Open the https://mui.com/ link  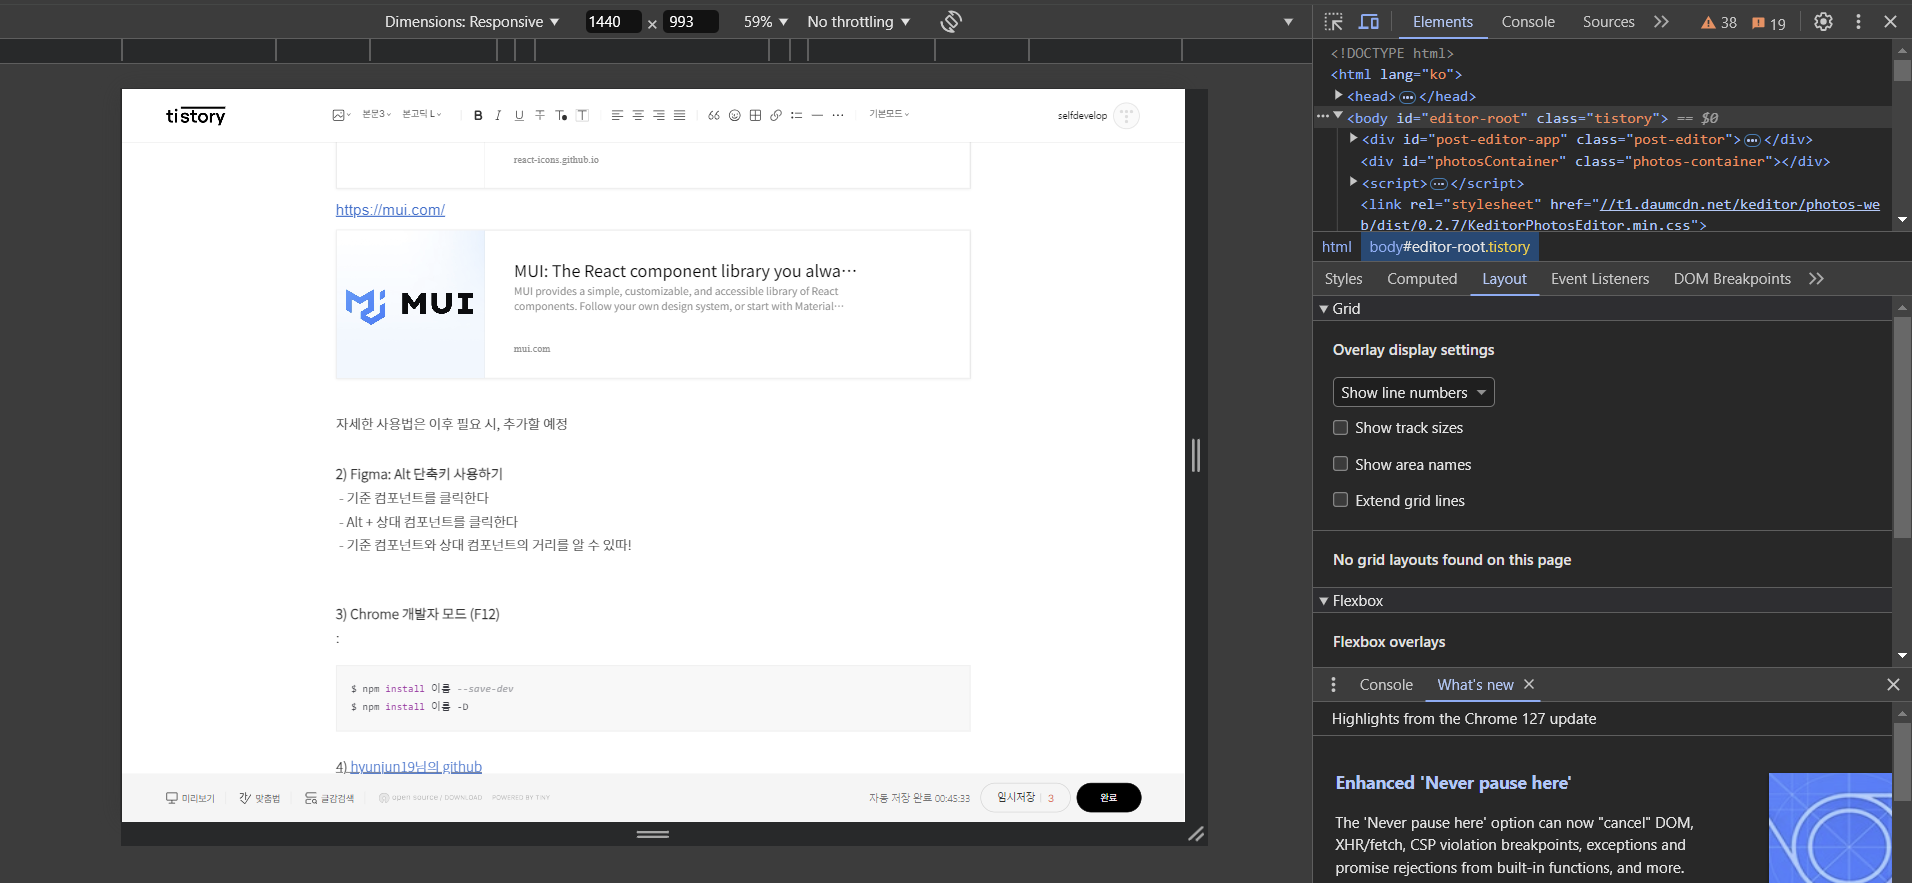tap(390, 210)
